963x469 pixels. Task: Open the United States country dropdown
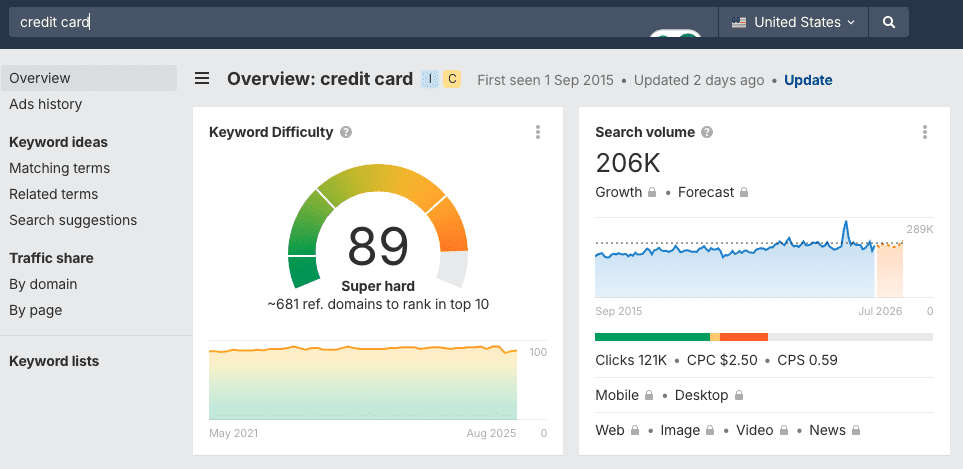coord(793,22)
